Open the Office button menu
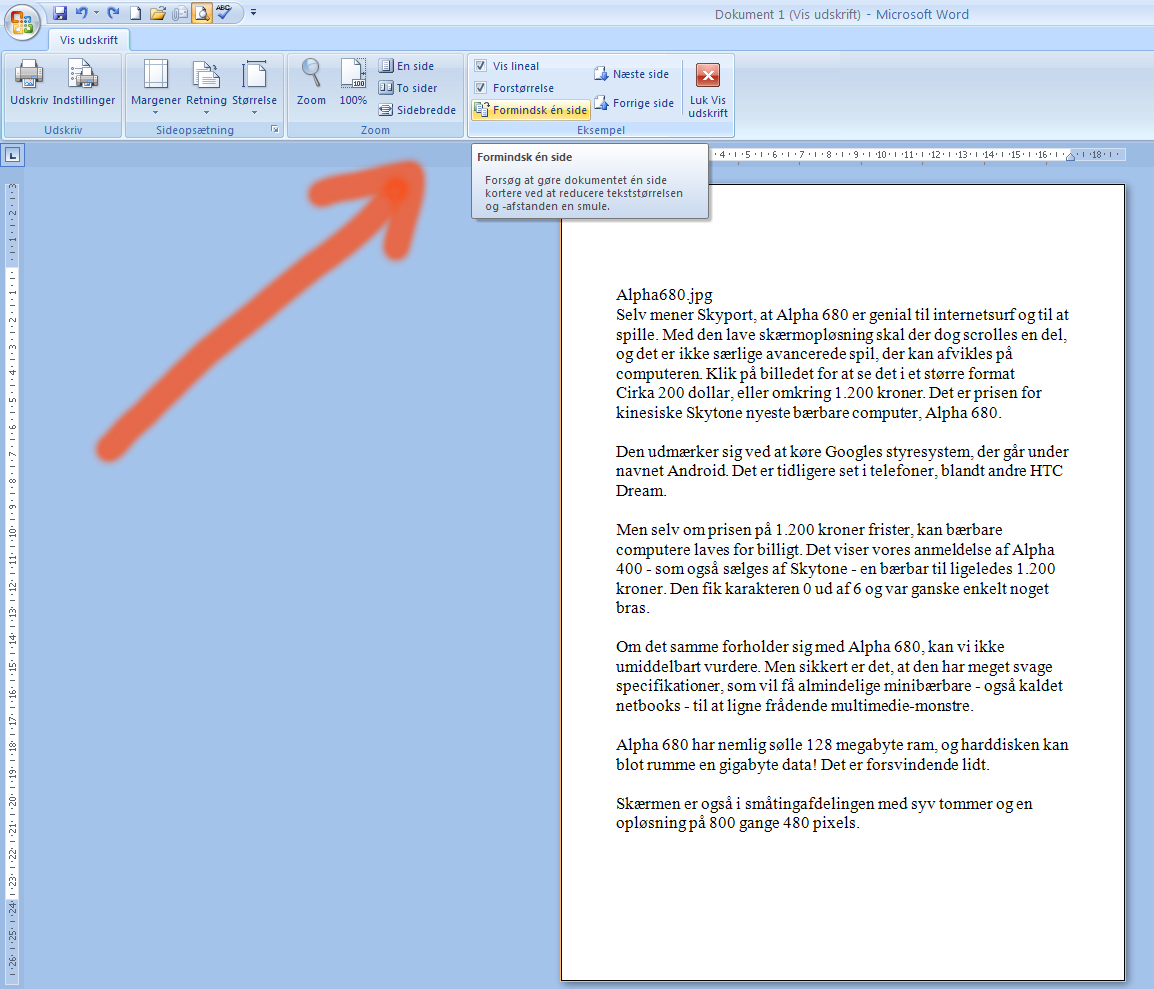Image resolution: width=1154 pixels, height=989 pixels. coord(22,21)
